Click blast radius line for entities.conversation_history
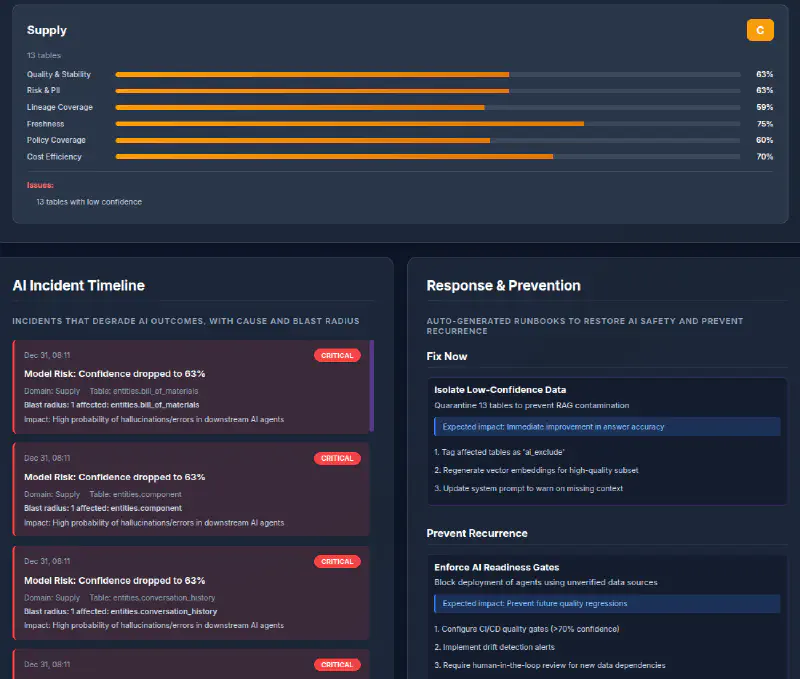This screenshot has width=800, height=679. 120,611
